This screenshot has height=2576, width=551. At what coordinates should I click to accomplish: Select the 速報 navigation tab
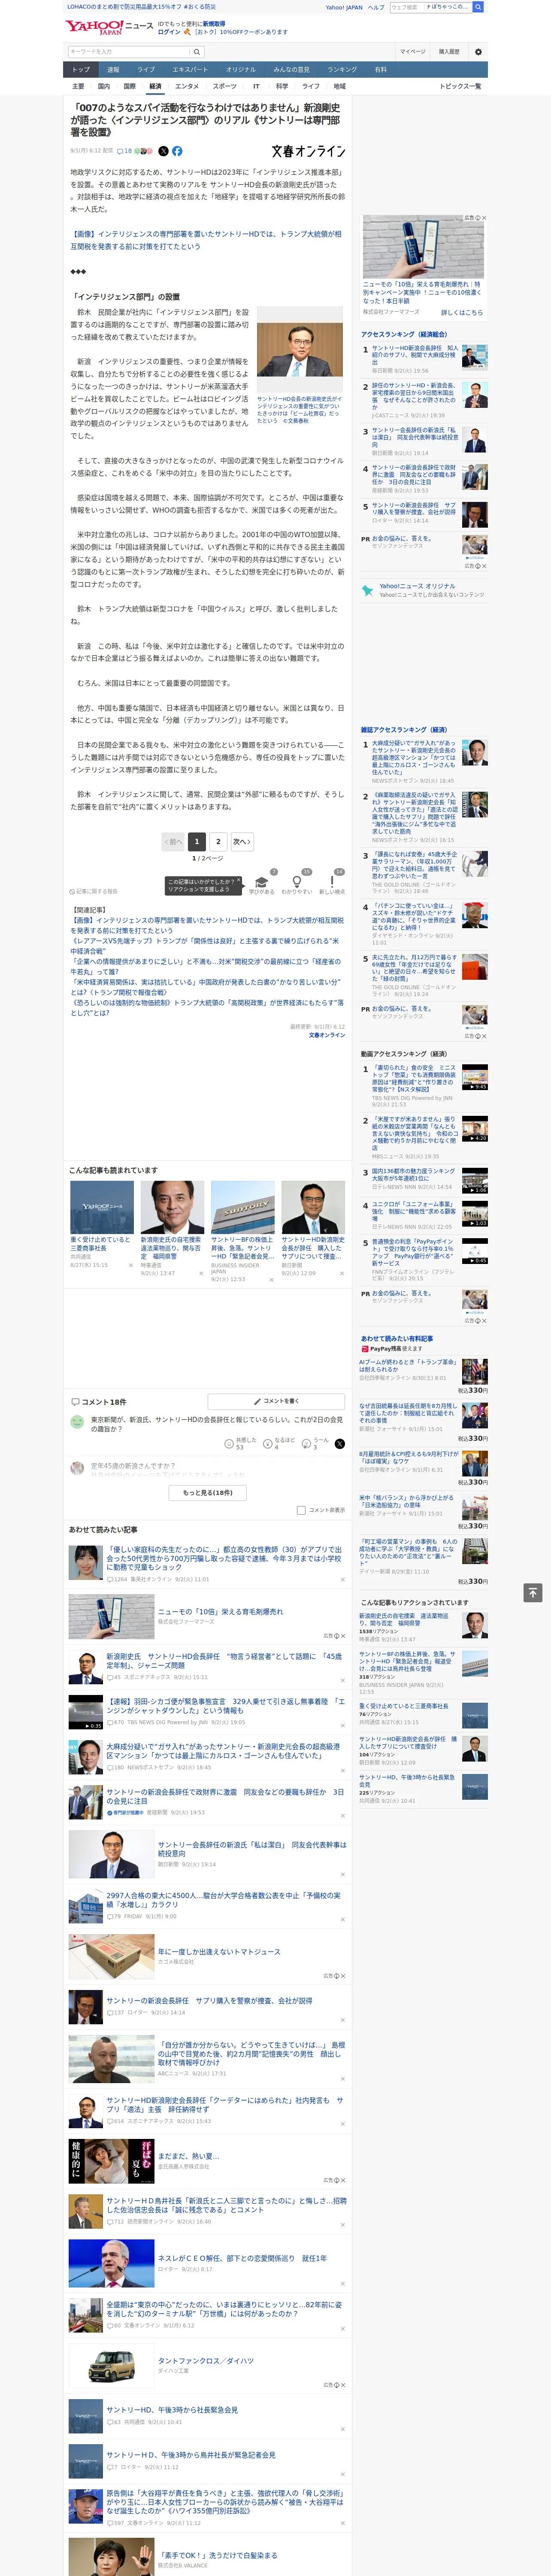click(x=113, y=69)
